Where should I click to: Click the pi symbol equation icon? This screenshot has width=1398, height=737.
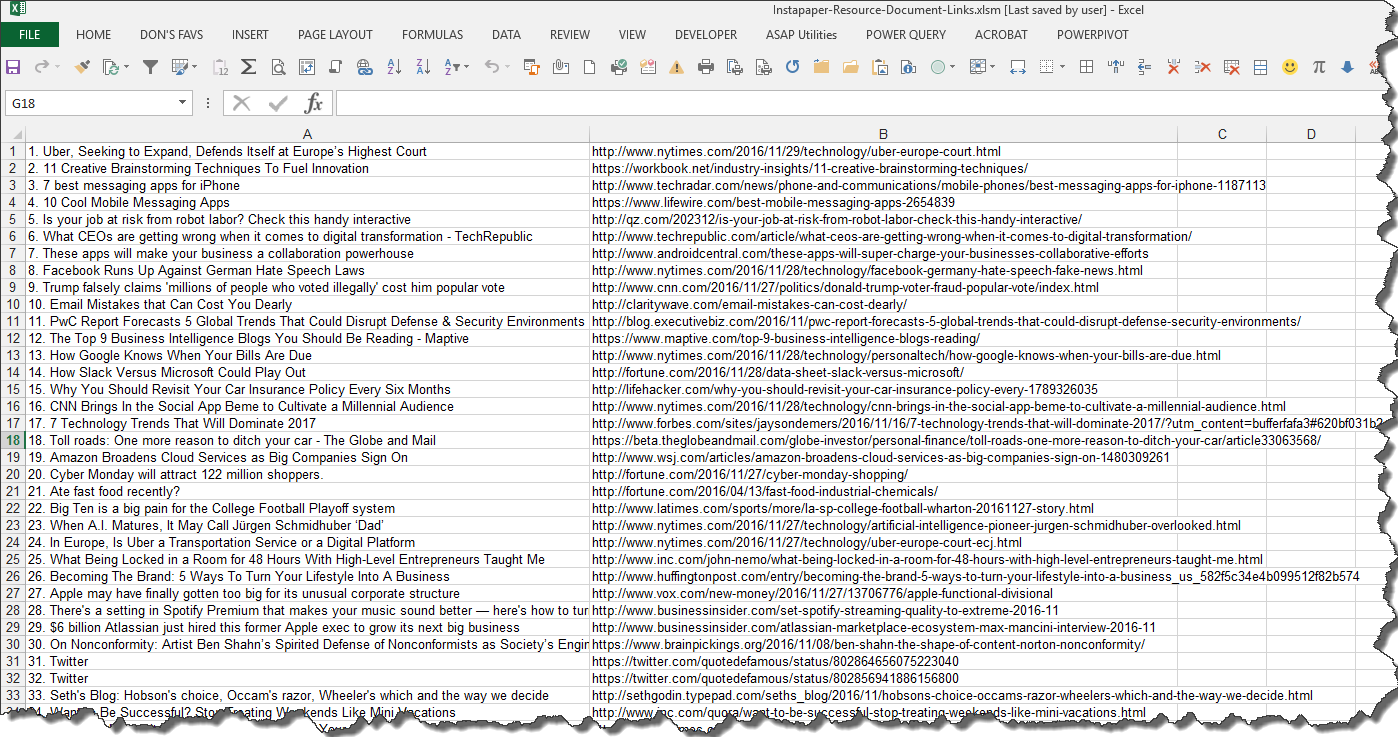1319,67
